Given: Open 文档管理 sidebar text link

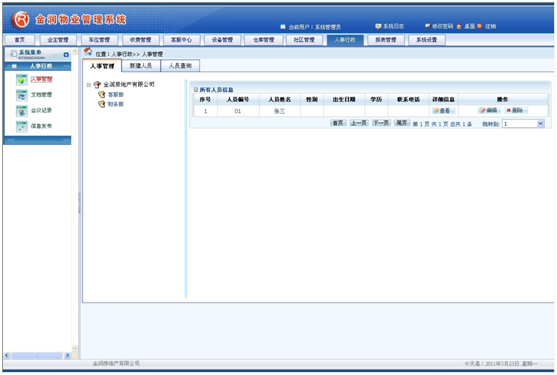Looking at the screenshot, I should point(42,95).
